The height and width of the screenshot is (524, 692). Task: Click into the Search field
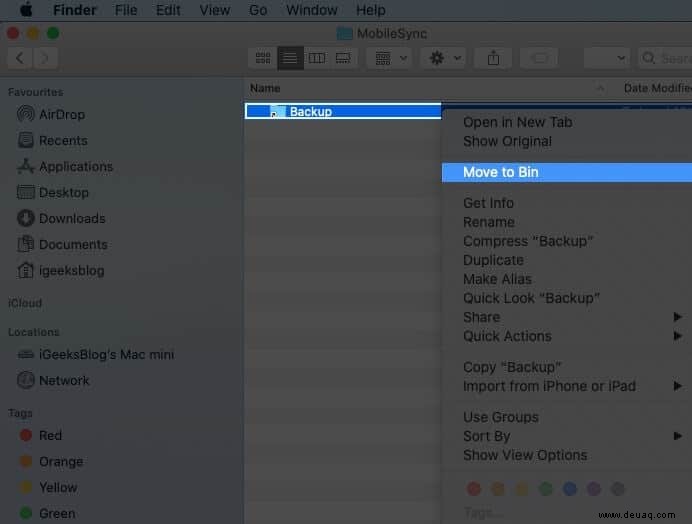click(x=665, y=58)
